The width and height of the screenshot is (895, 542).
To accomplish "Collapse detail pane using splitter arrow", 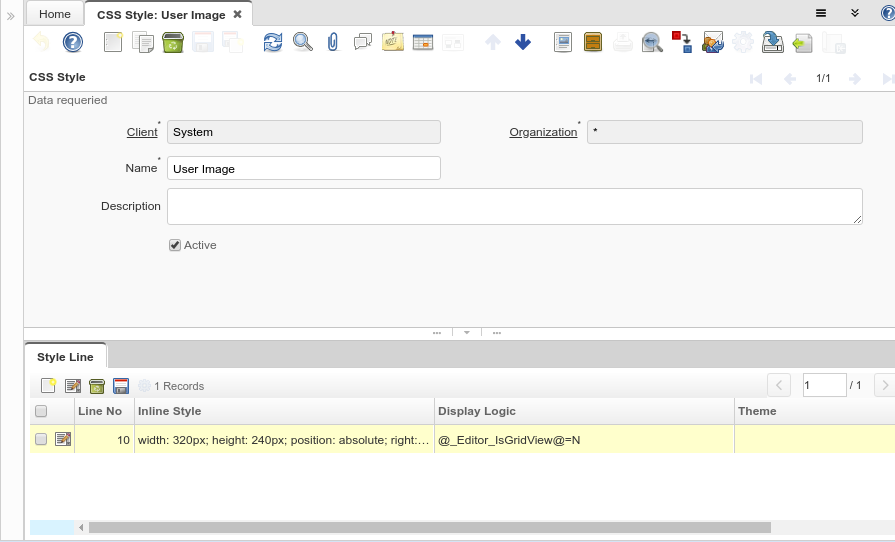I will [x=466, y=332].
